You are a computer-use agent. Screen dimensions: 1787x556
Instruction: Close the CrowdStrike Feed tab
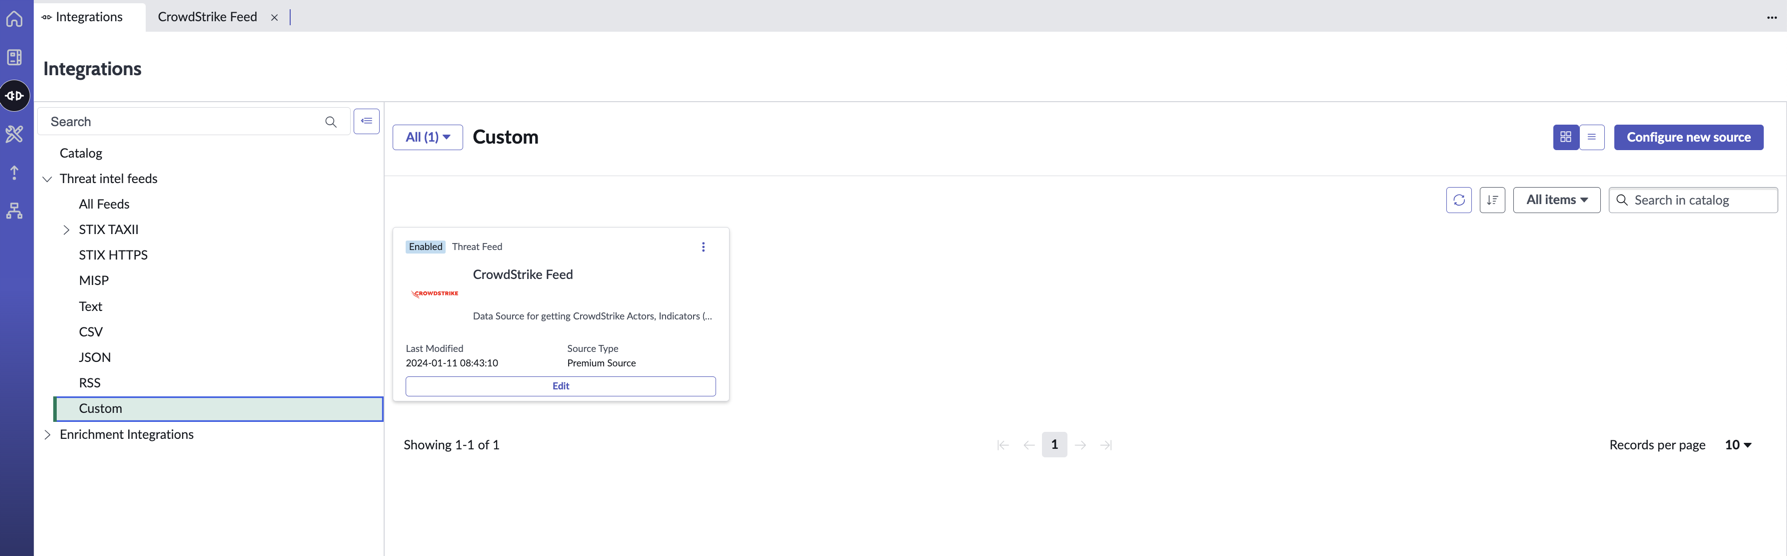tap(274, 17)
